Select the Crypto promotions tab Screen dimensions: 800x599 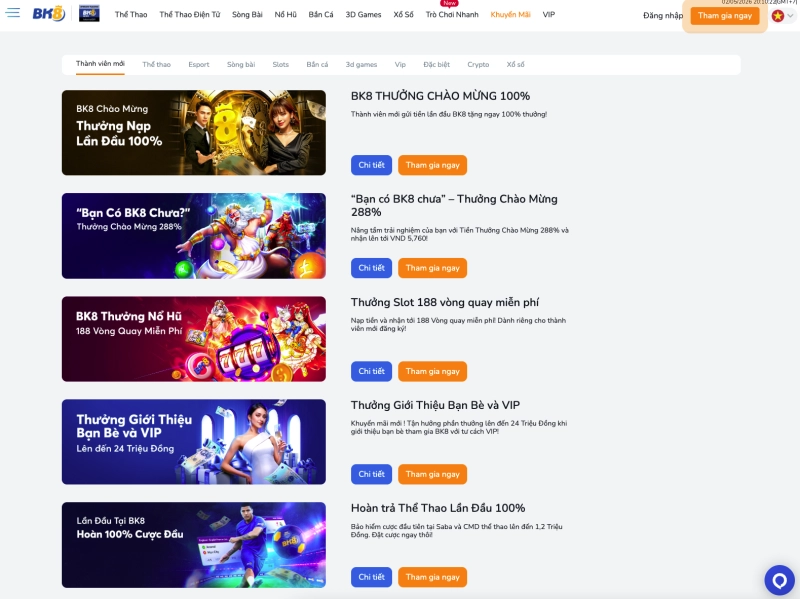[x=478, y=65]
